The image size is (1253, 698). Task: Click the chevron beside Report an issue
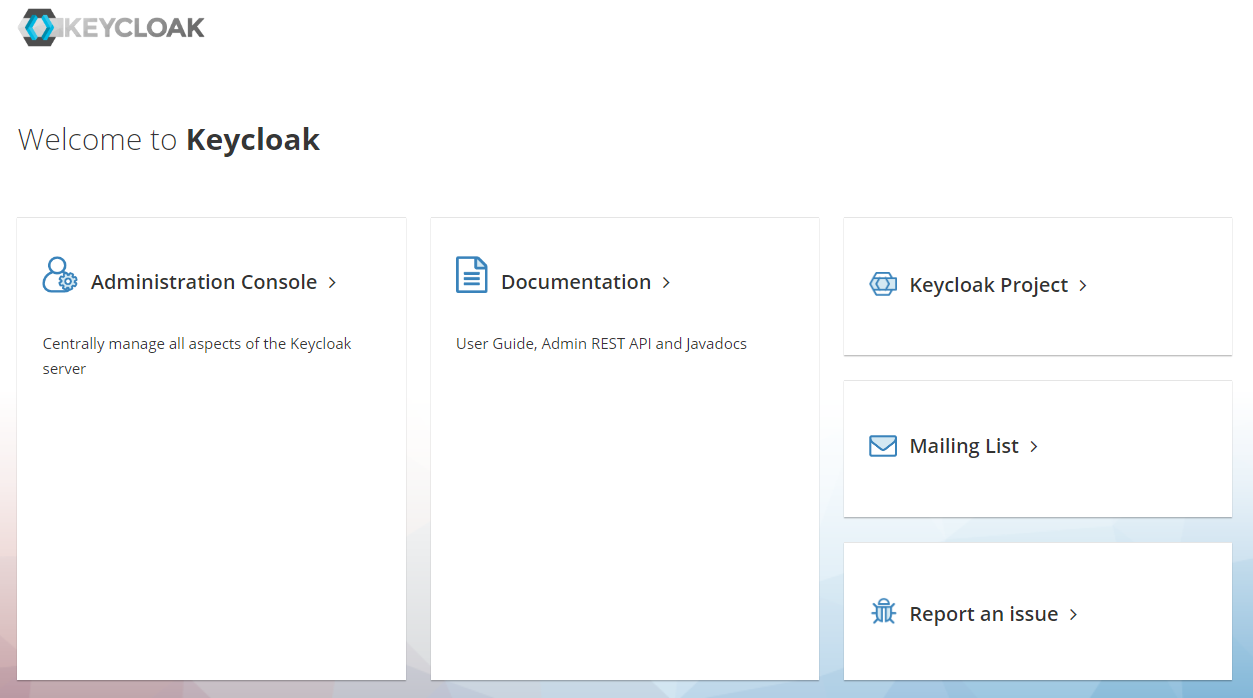[1072, 614]
